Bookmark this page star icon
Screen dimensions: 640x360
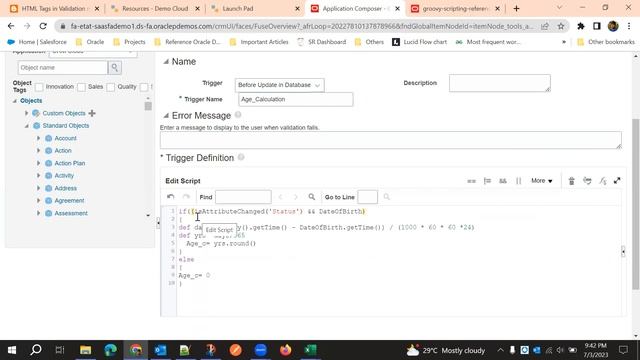click(x=561, y=26)
